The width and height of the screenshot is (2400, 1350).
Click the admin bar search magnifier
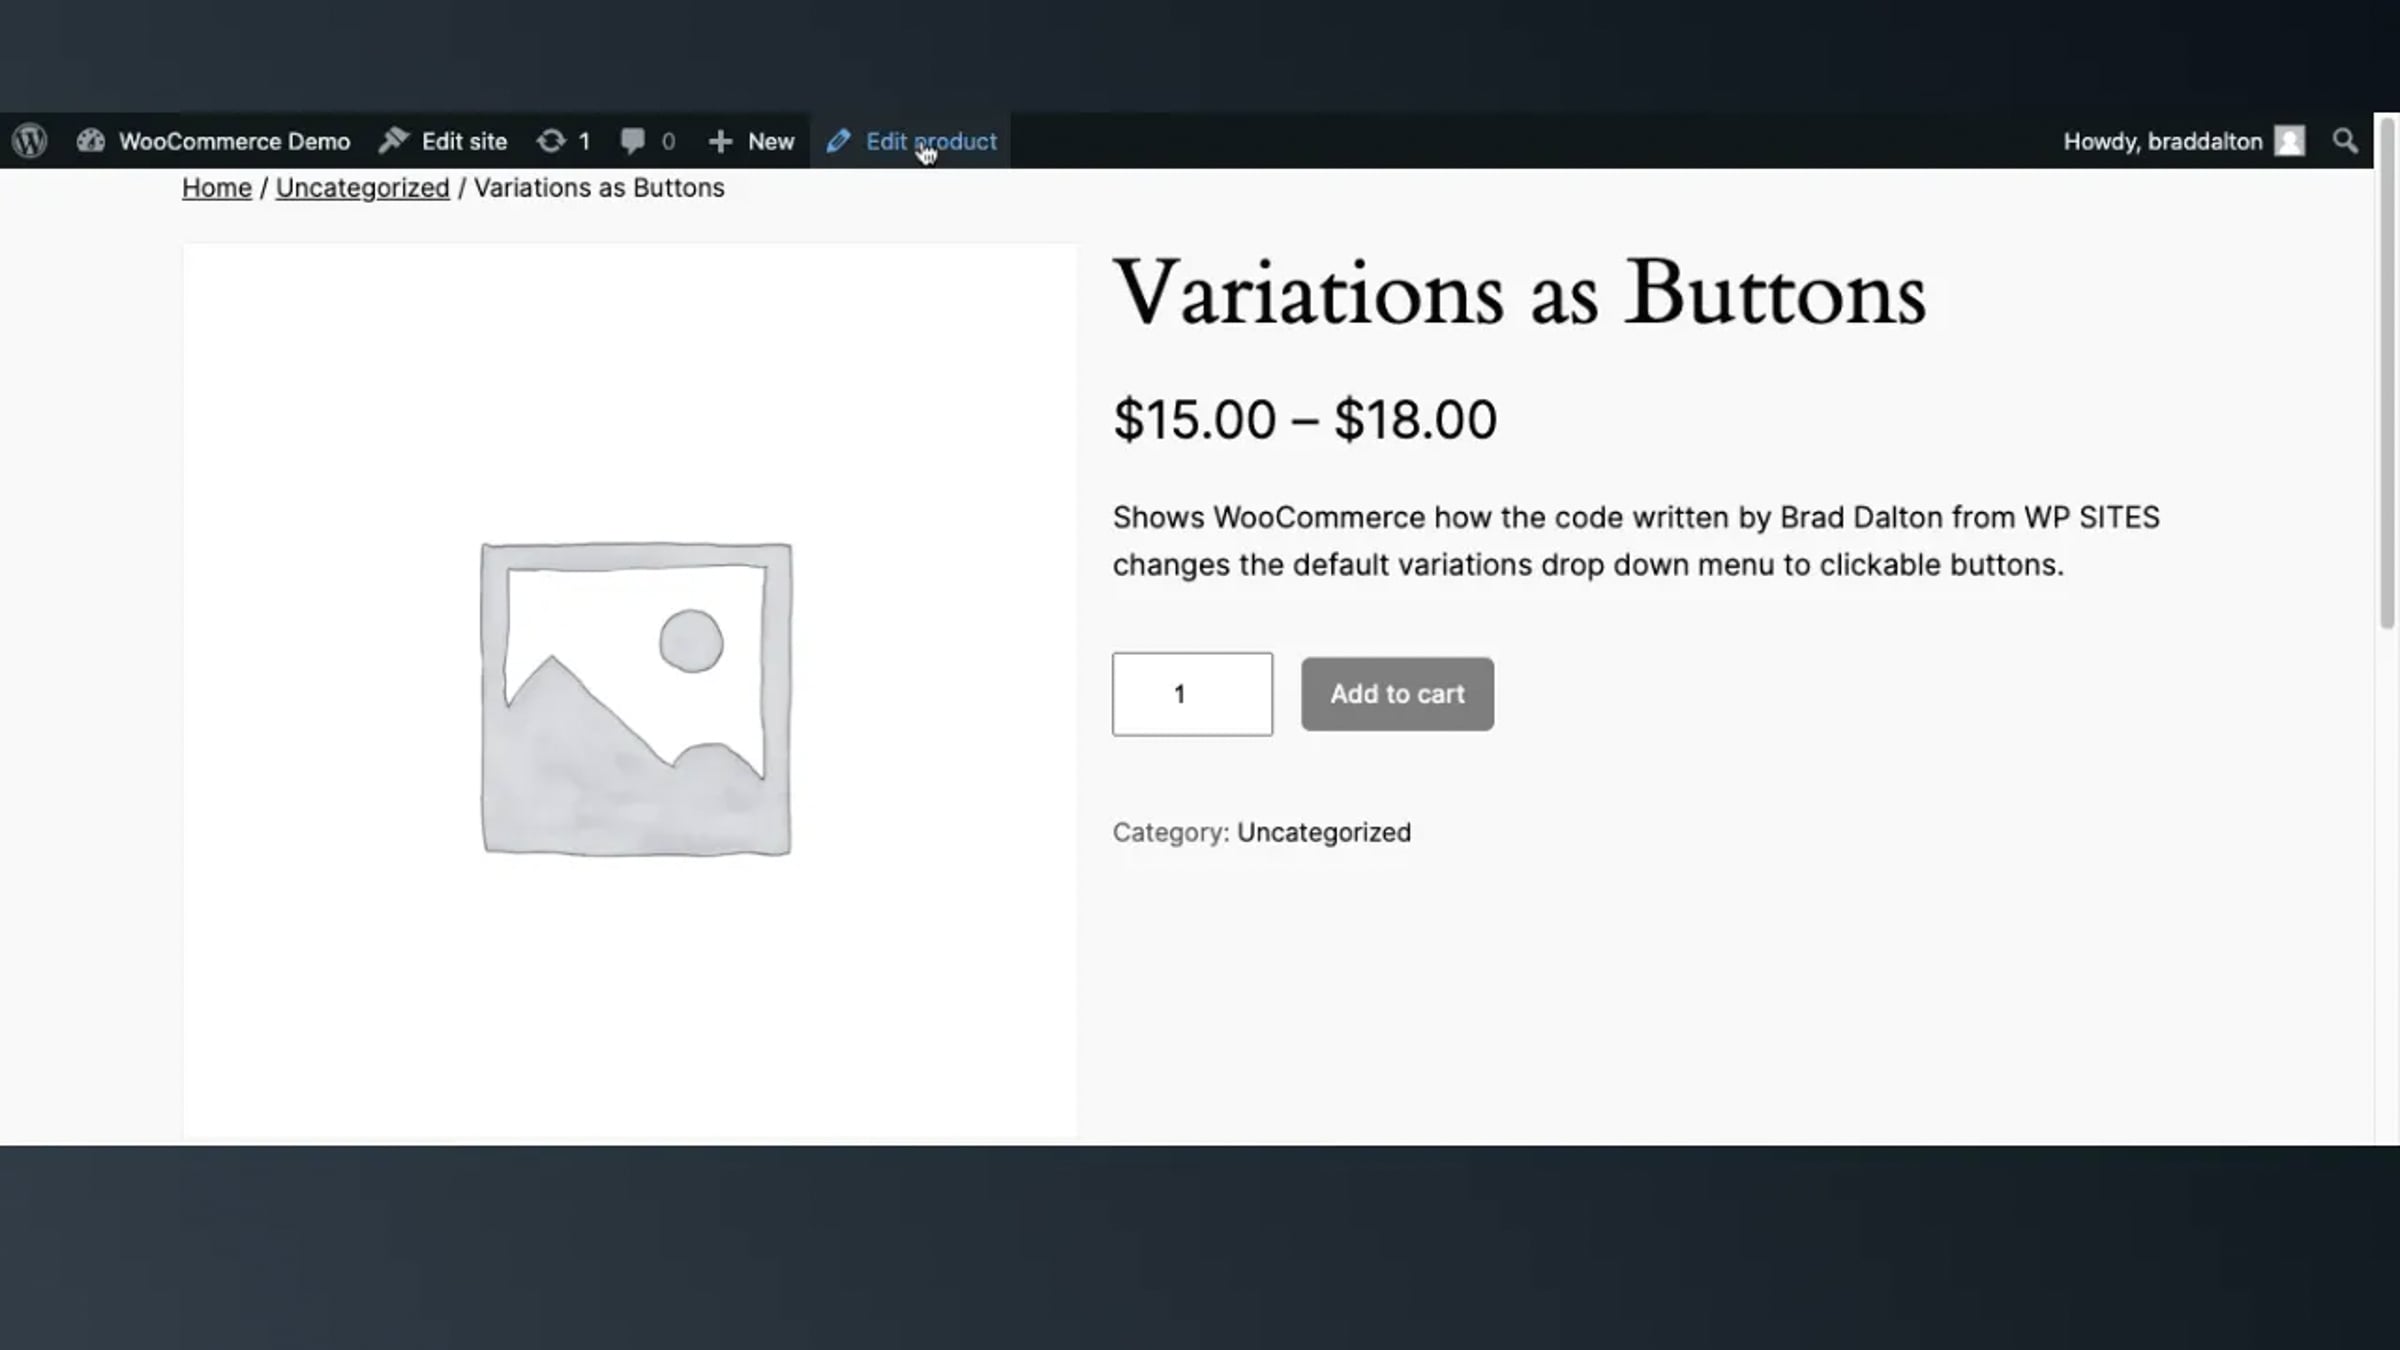[x=2344, y=141]
